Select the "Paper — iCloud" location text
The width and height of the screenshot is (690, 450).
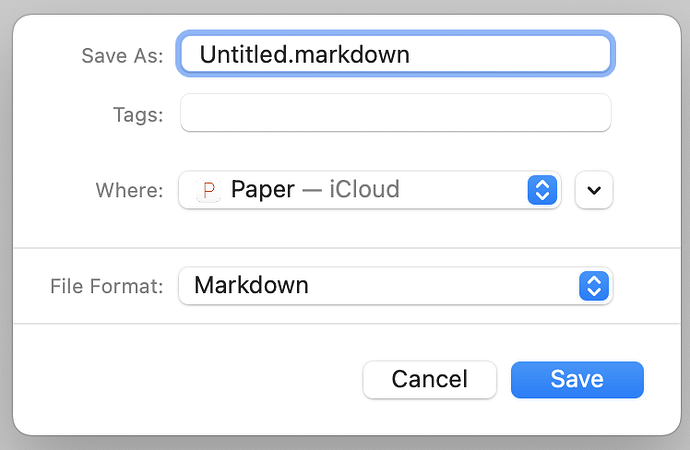(314, 189)
